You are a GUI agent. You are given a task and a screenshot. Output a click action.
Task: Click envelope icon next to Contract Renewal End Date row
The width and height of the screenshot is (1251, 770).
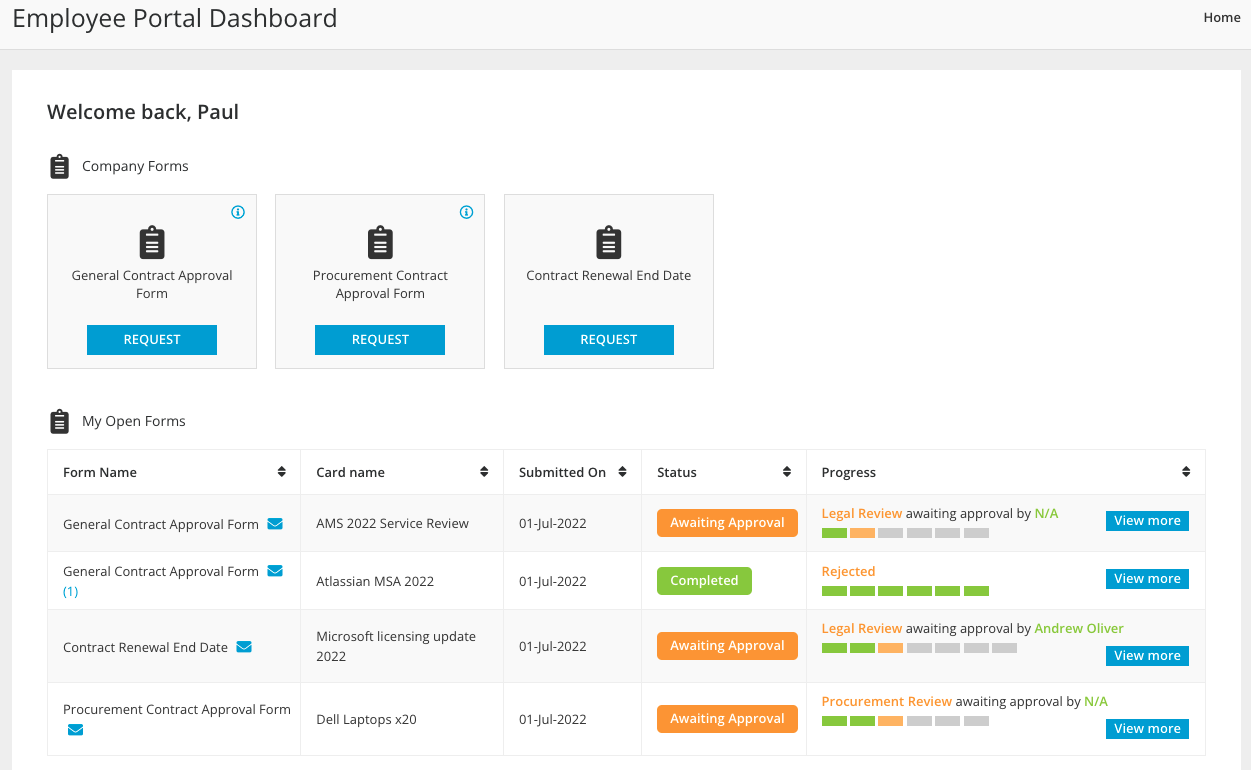click(244, 647)
